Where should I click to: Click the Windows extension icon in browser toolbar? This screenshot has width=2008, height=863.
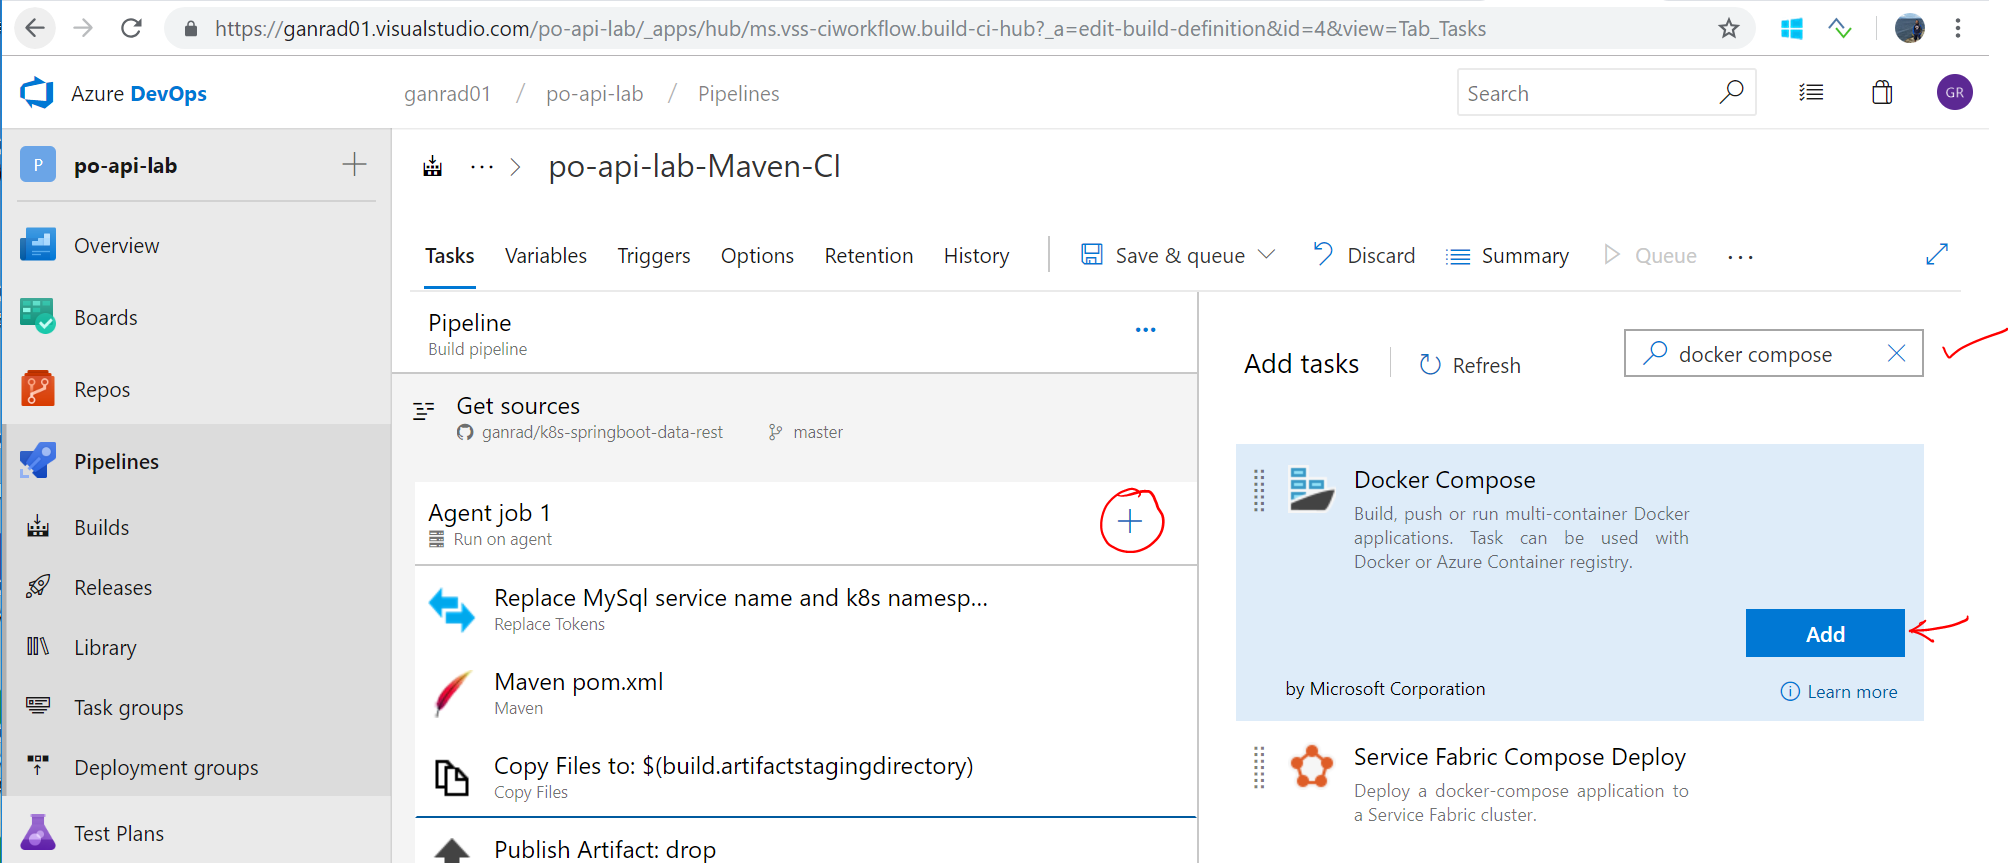(x=1791, y=28)
